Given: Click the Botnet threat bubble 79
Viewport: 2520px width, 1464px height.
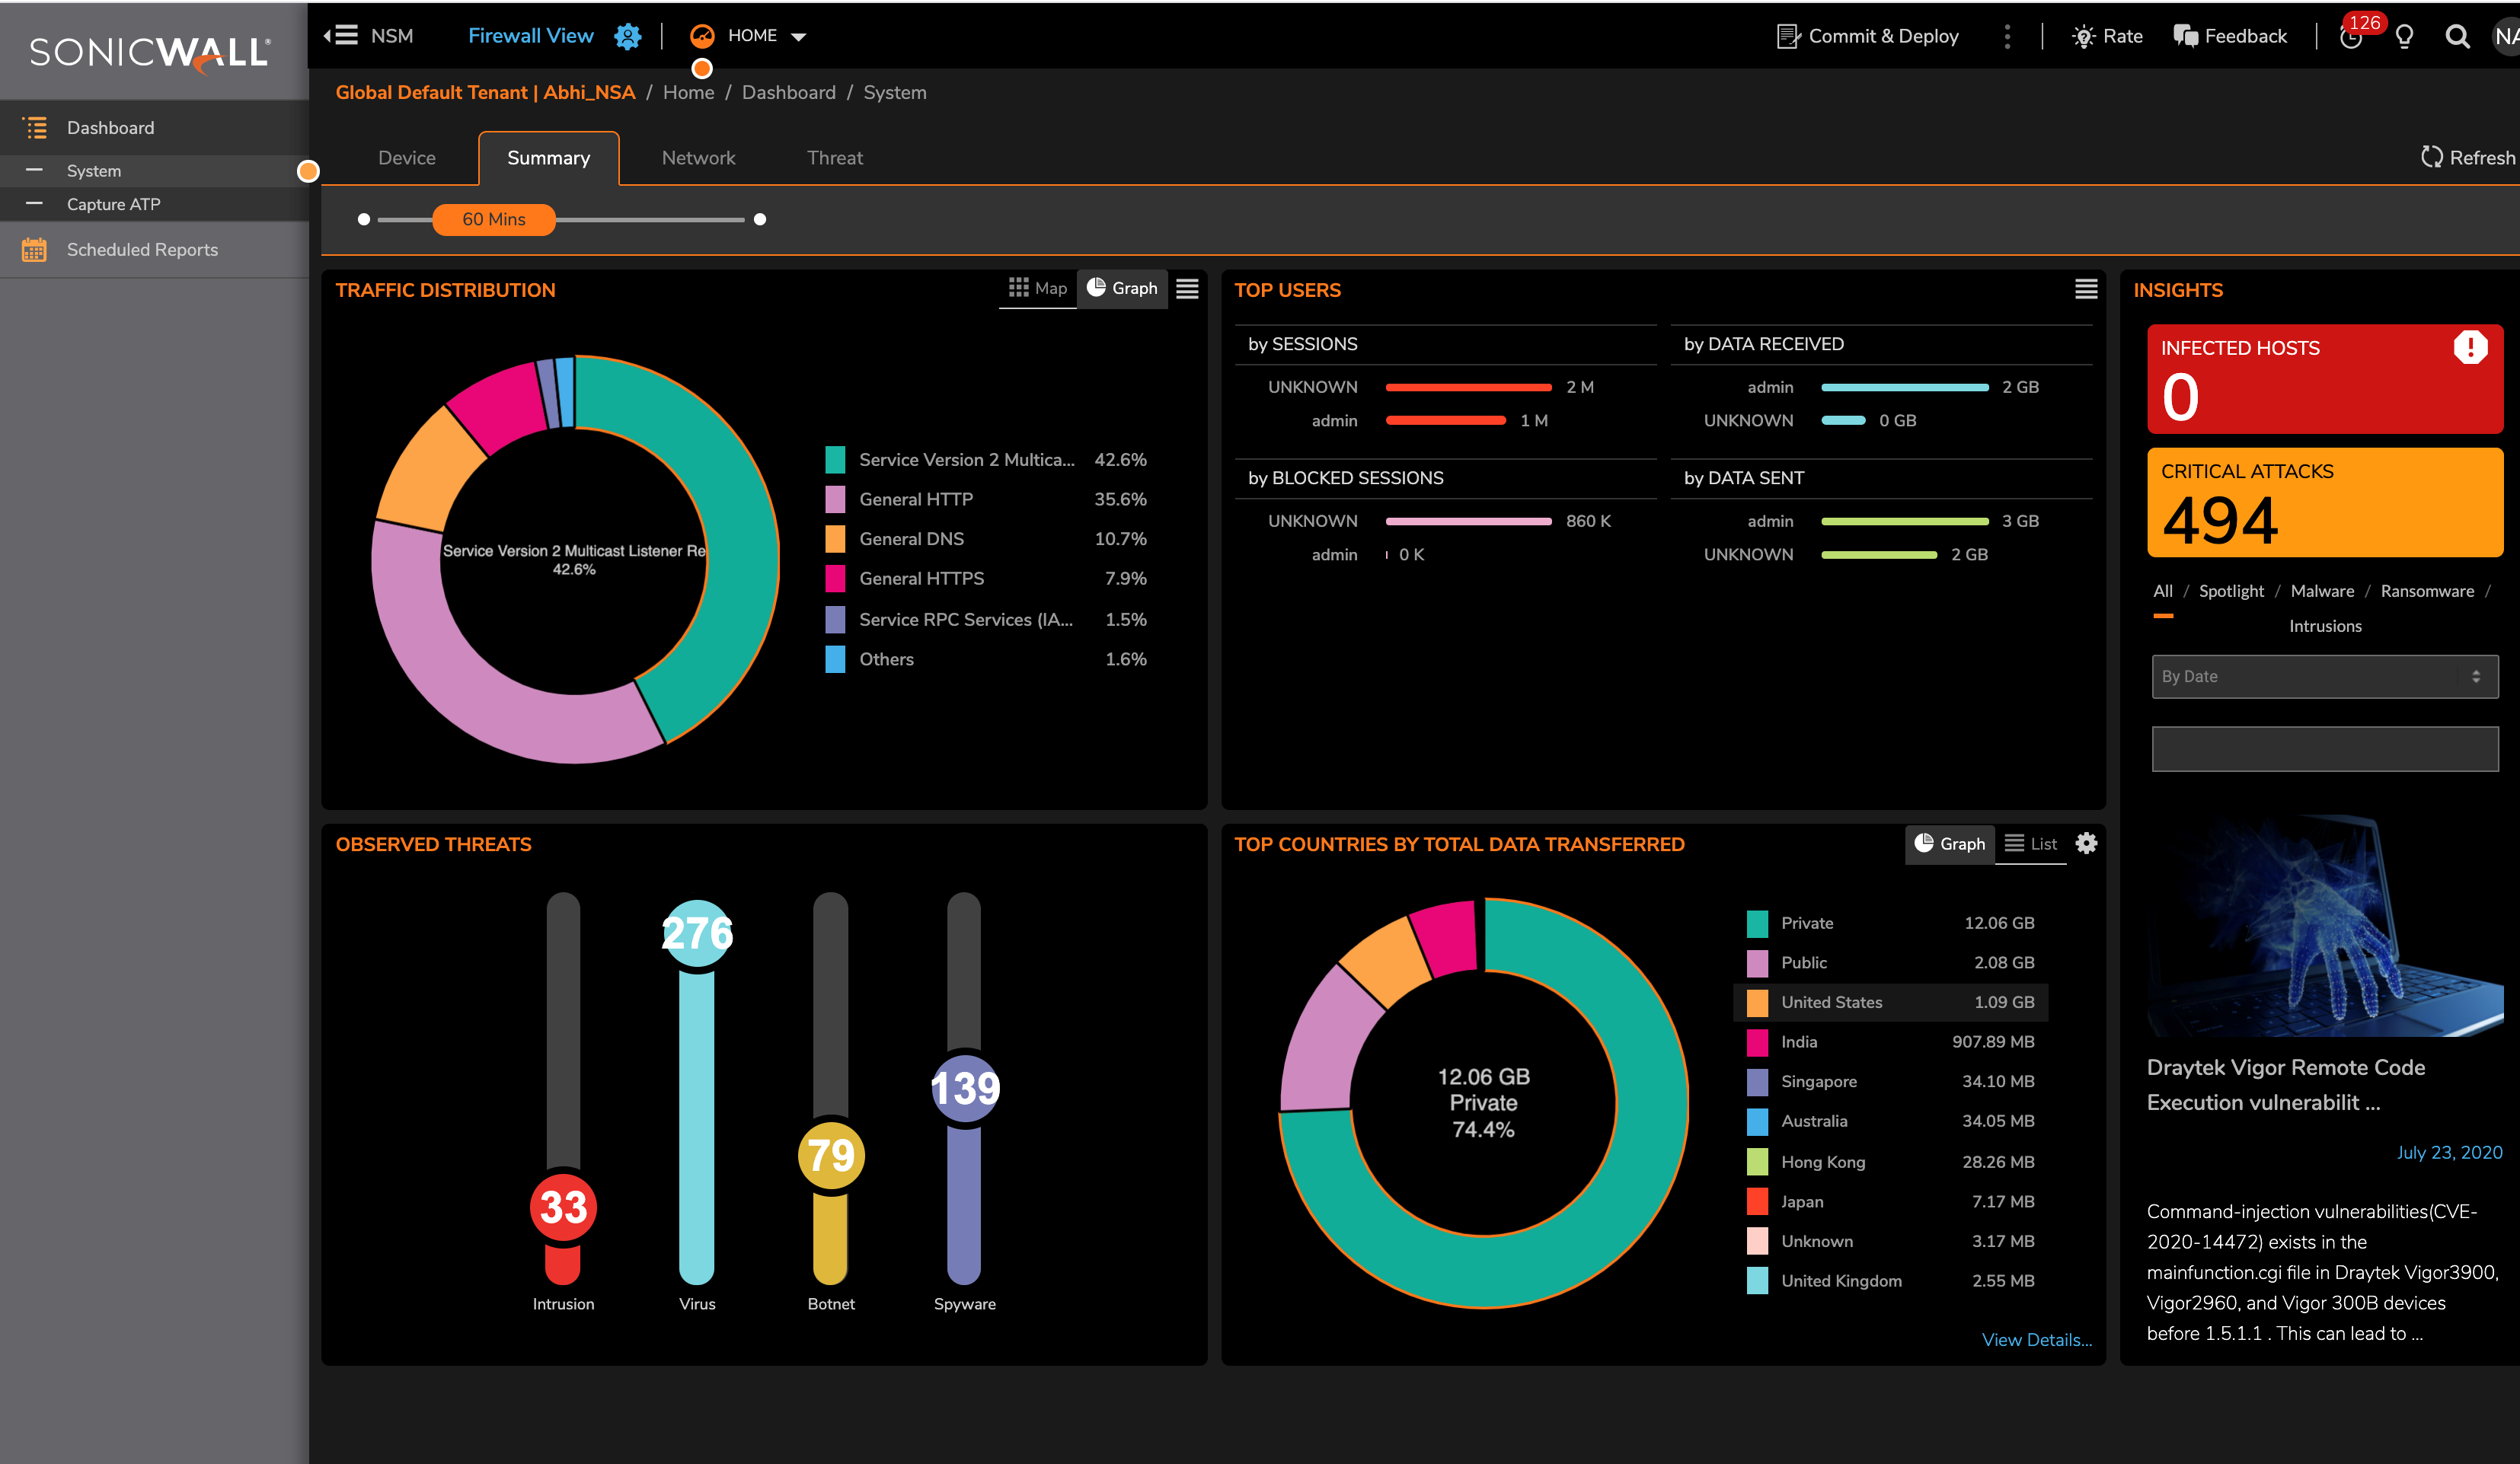Looking at the screenshot, I should (x=831, y=1155).
